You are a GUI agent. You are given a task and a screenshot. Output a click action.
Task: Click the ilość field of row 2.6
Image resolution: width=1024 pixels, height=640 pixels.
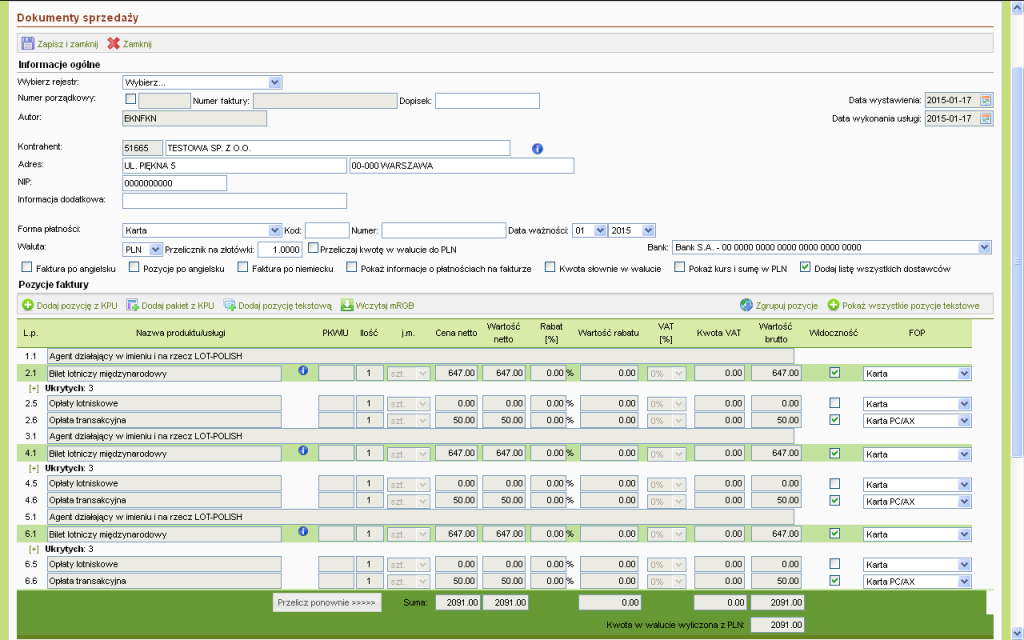tap(370, 420)
